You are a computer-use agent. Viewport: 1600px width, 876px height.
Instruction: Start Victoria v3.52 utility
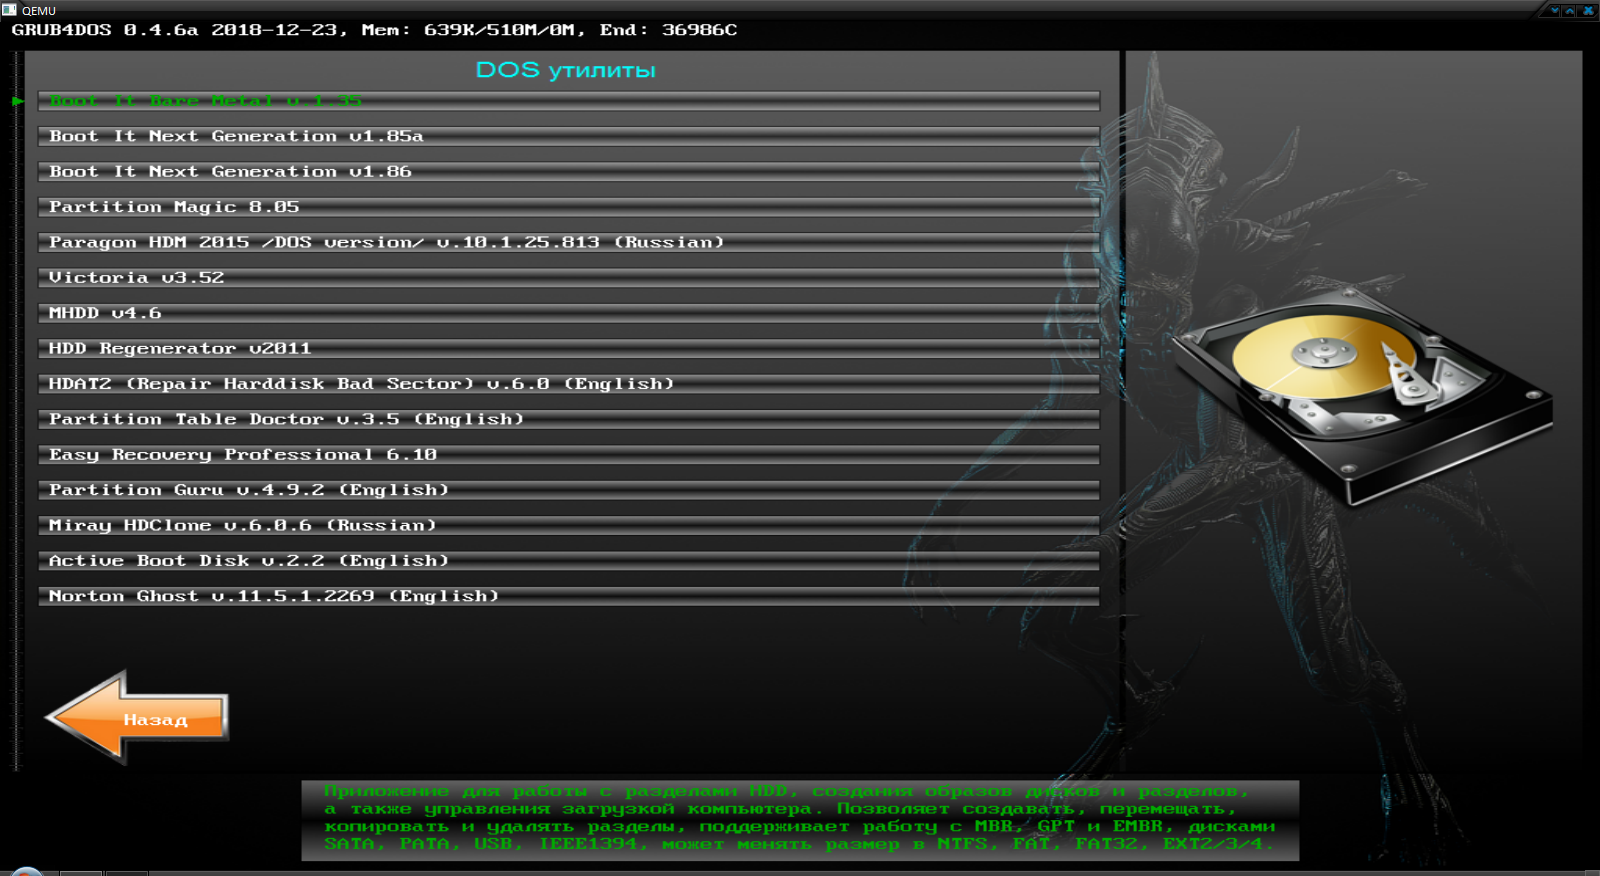[137, 278]
